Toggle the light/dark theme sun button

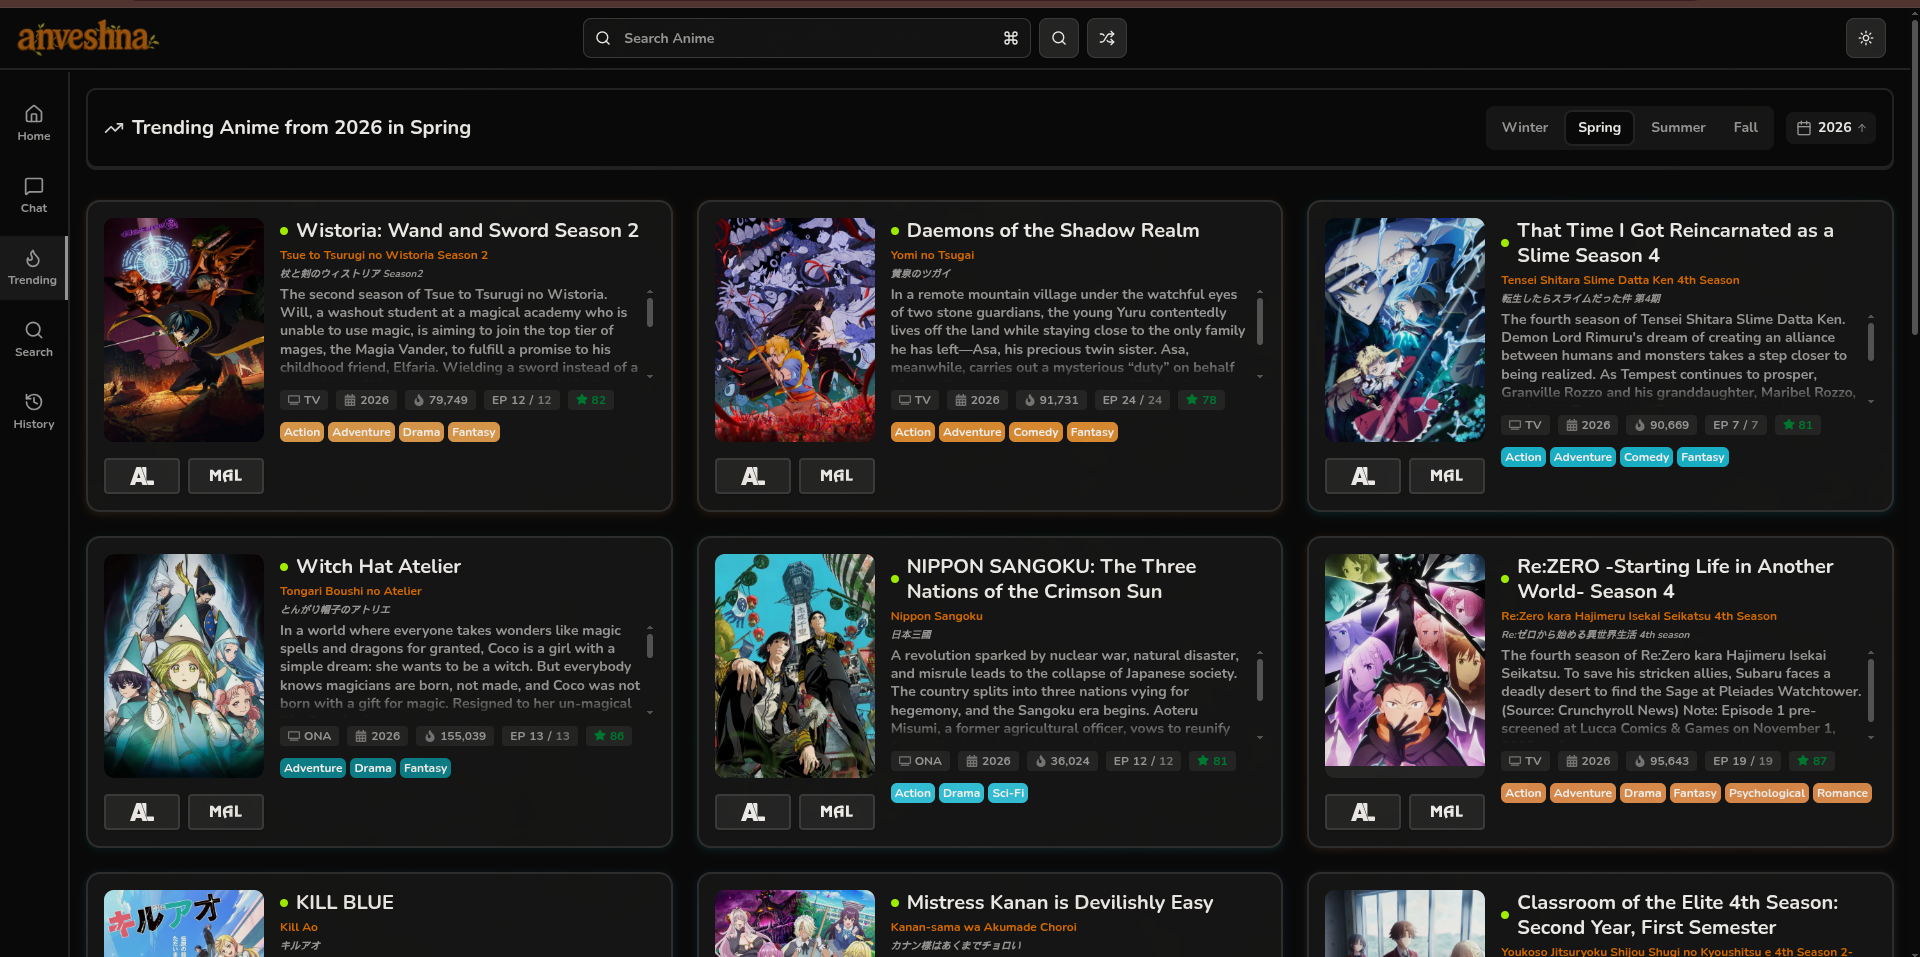(x=1865, y=38)
